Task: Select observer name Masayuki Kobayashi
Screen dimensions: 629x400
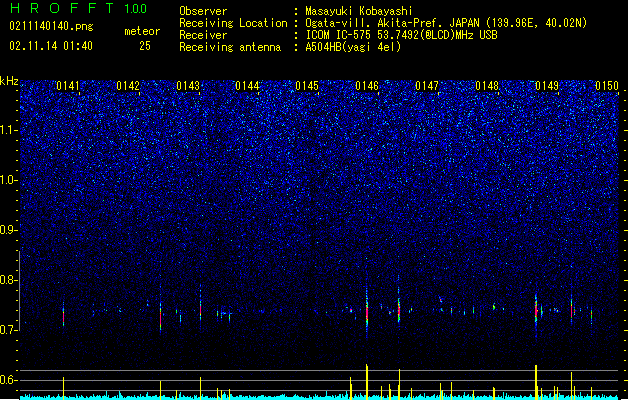Action: pyautogui.click(x=358, y=11)
